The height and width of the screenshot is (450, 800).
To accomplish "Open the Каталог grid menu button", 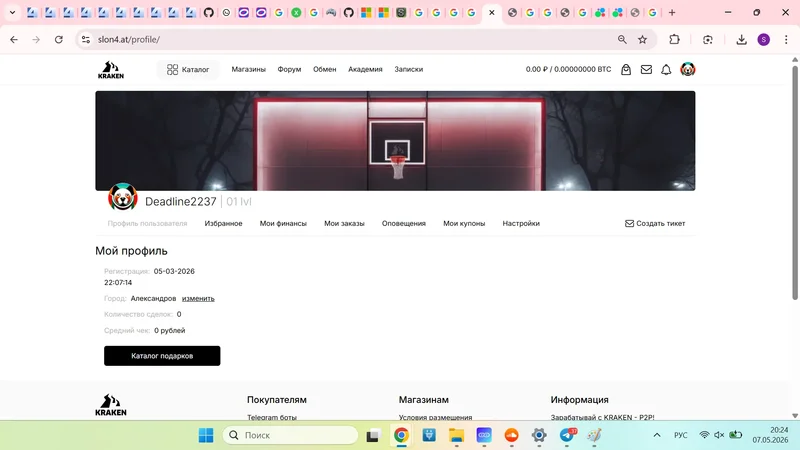I will pyautogui.click(x=188, y=69).
